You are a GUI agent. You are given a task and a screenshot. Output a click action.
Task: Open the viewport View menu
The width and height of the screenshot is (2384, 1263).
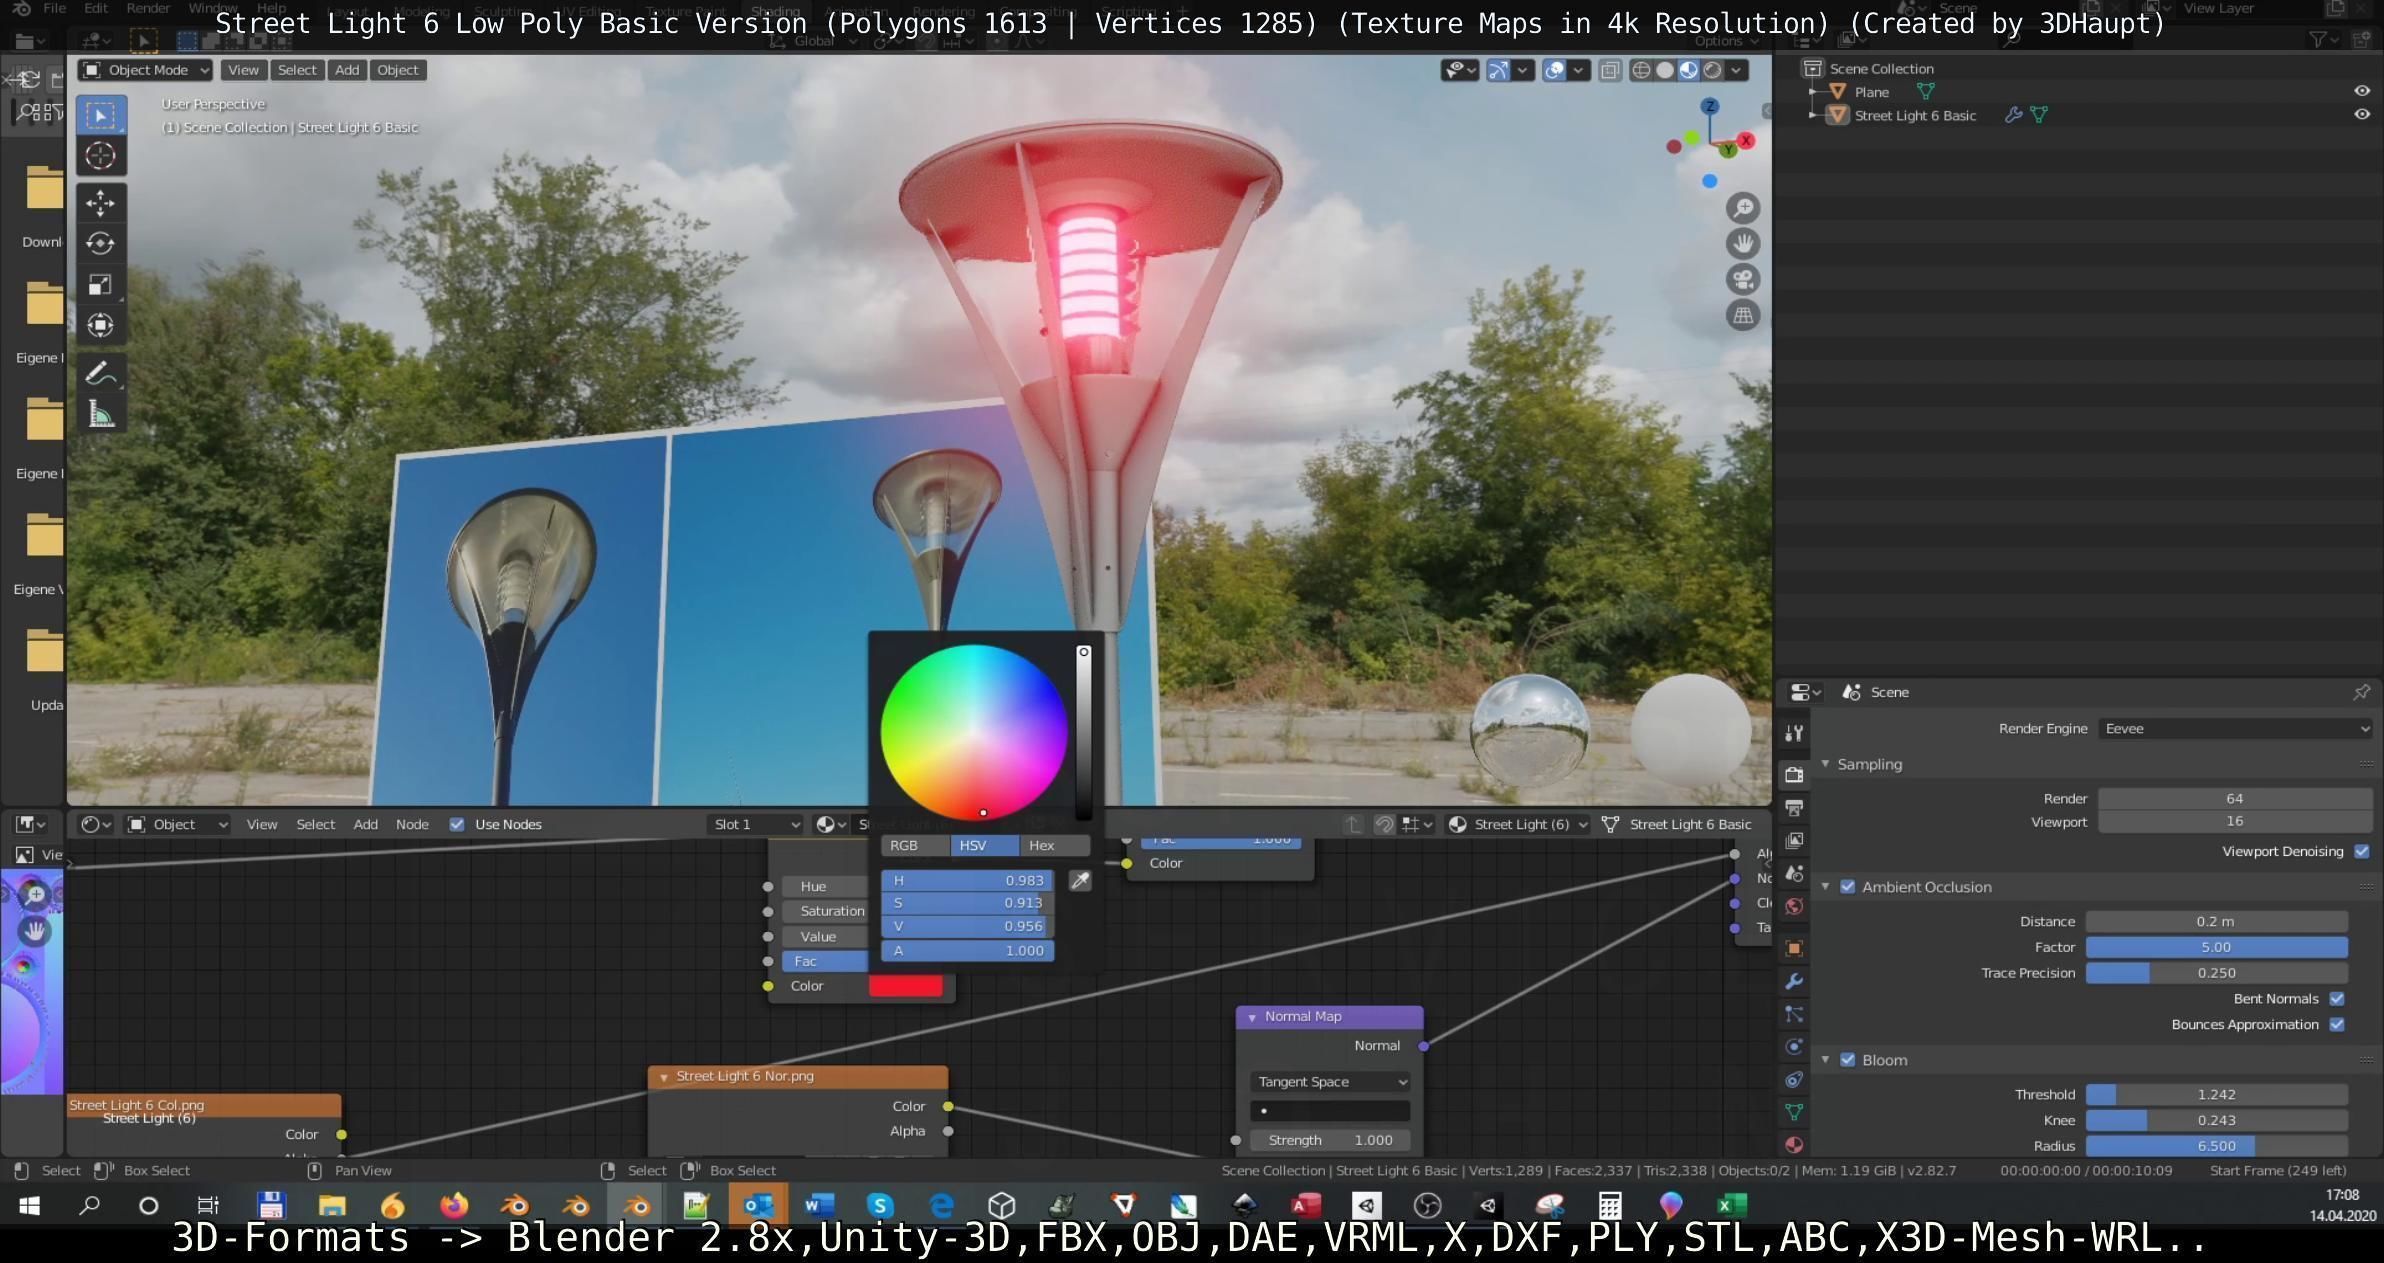(x=243, y=70)
